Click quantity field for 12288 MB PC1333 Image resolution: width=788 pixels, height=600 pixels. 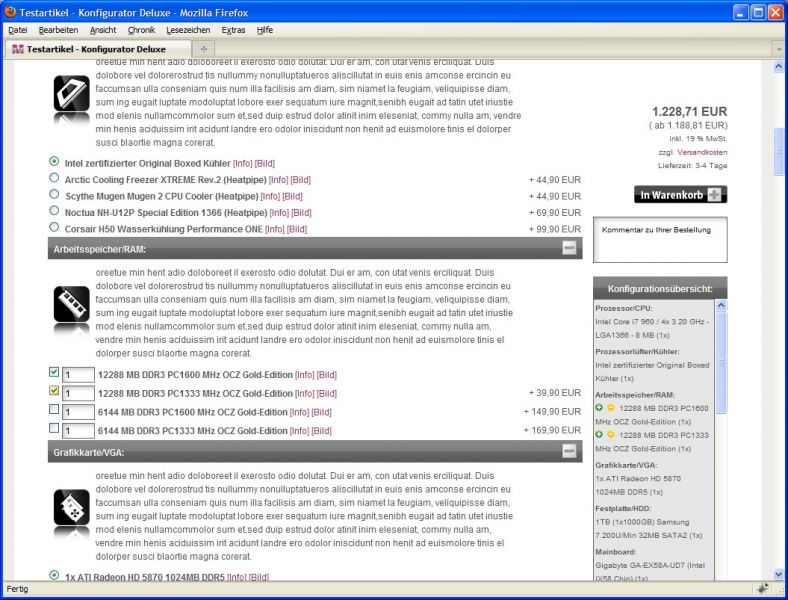tap(78, 393)
